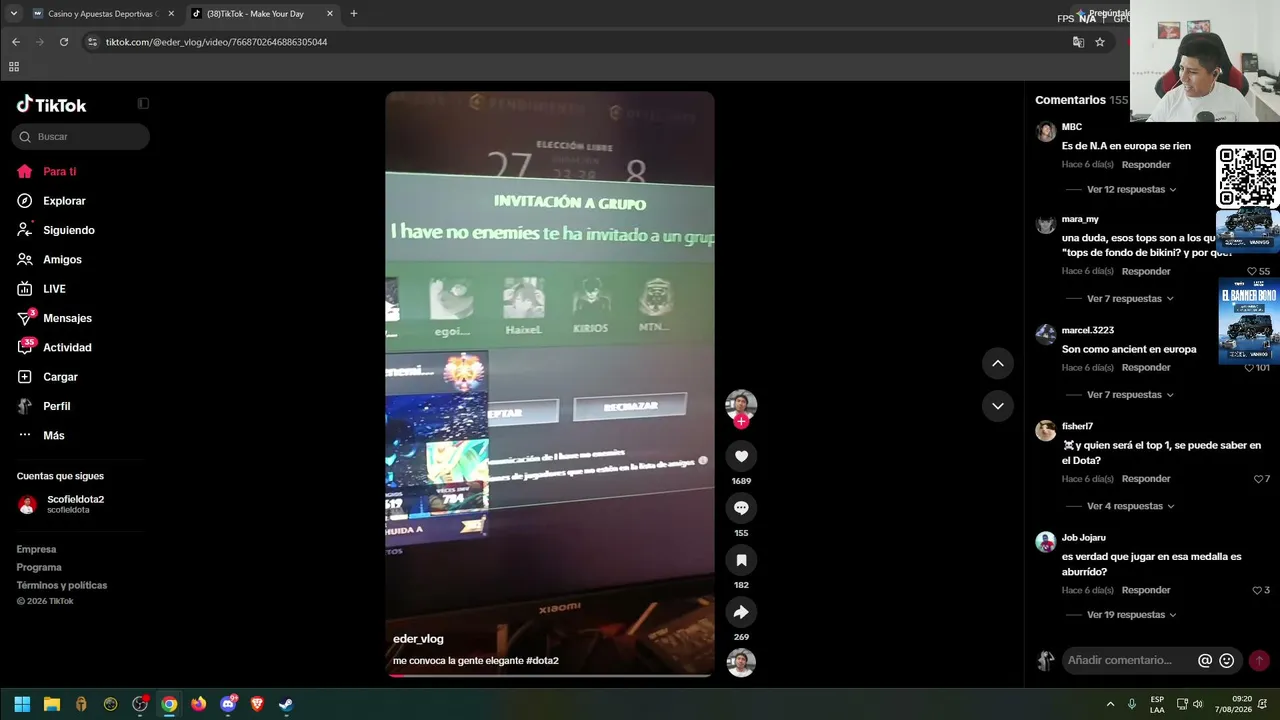
Task: Reload the TikTok page
Action: 64,42
